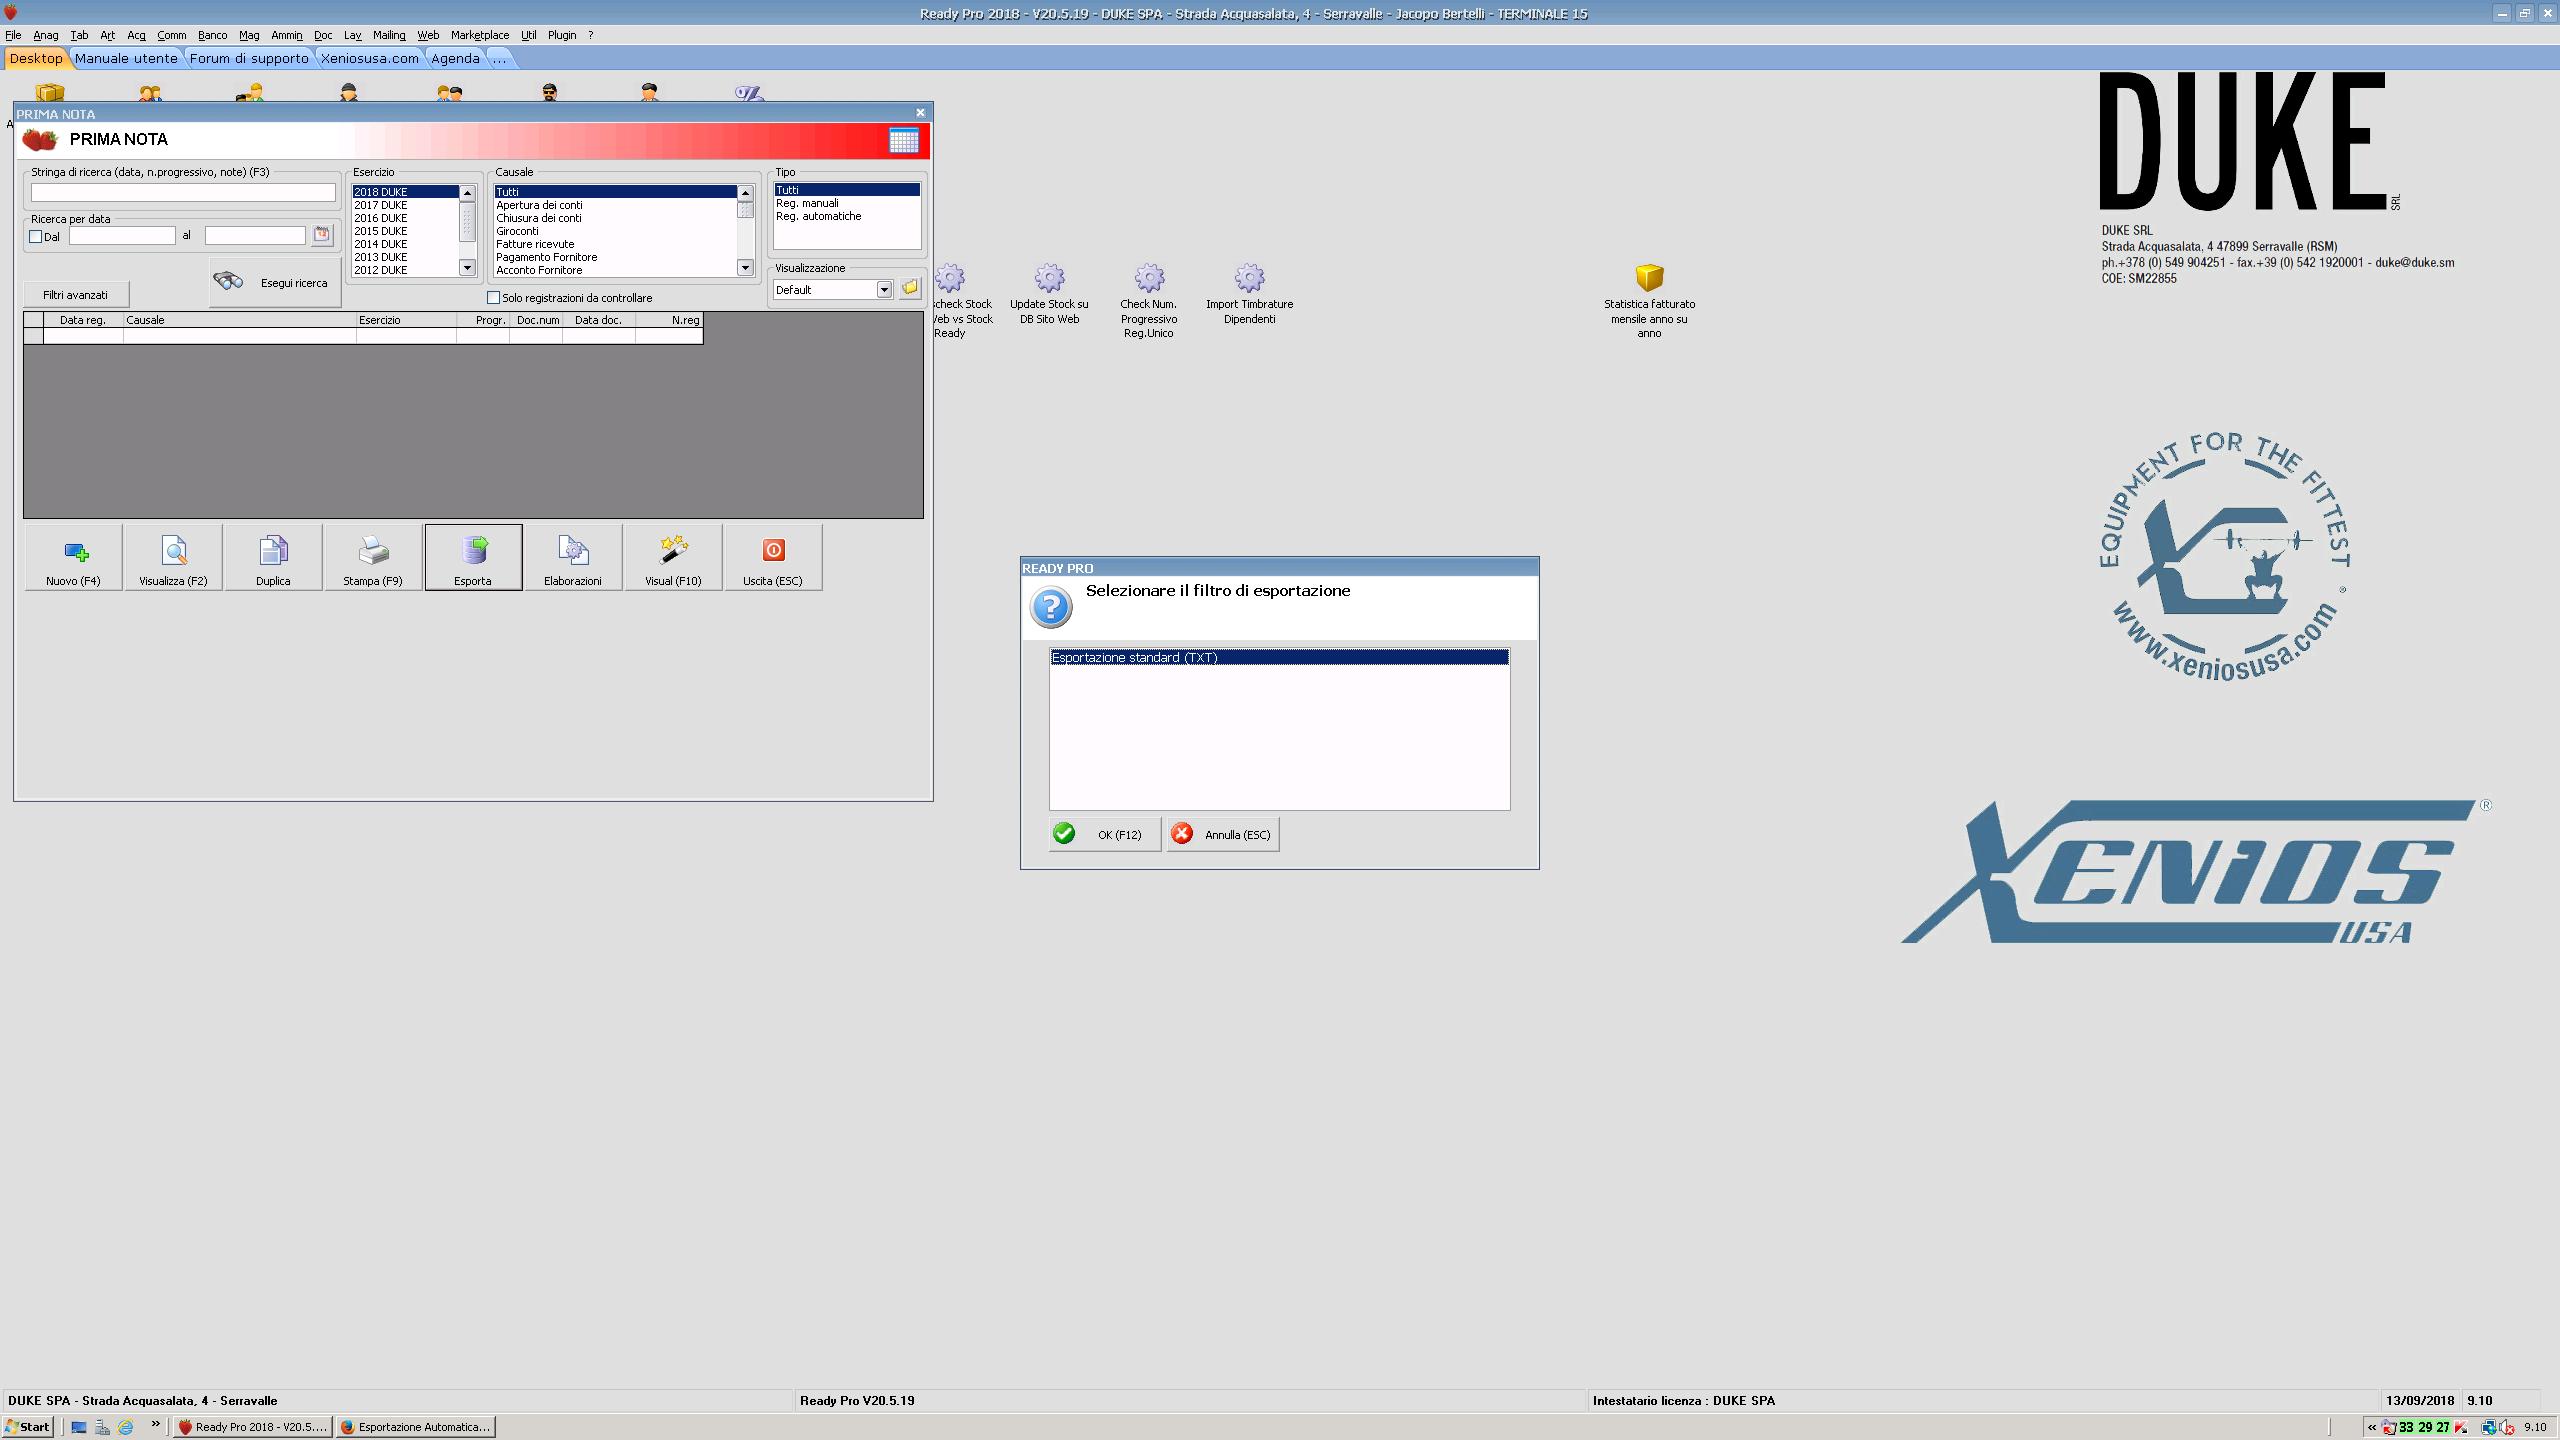Open the date-range calendar picker icon

coord(322,235)
